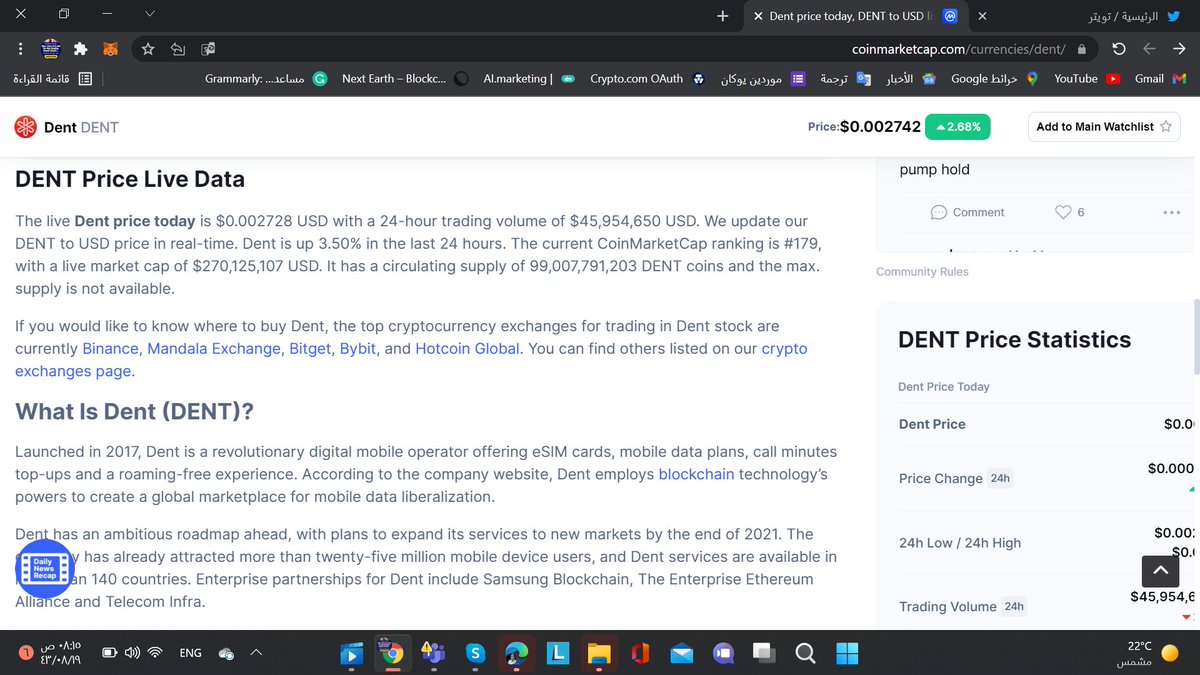This screenshot has height=675, width=1200.
Task: Click Add to Main Watchlist button
Action: click(x=1104, y=127)
